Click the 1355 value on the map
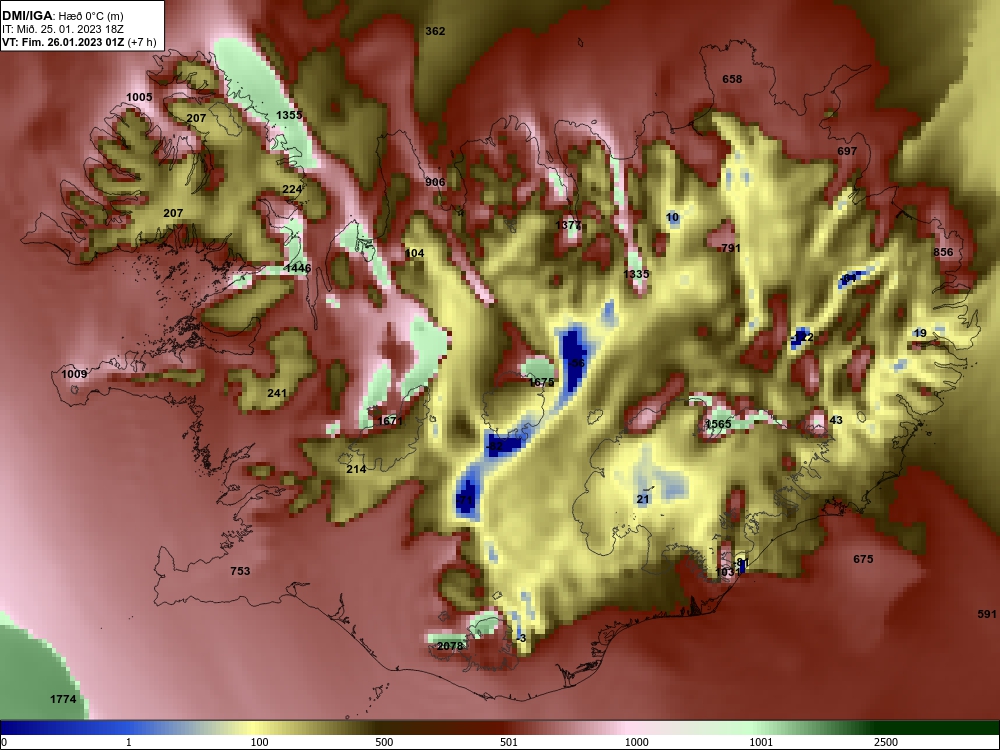1000x750 pixels. tap(289, 115)
